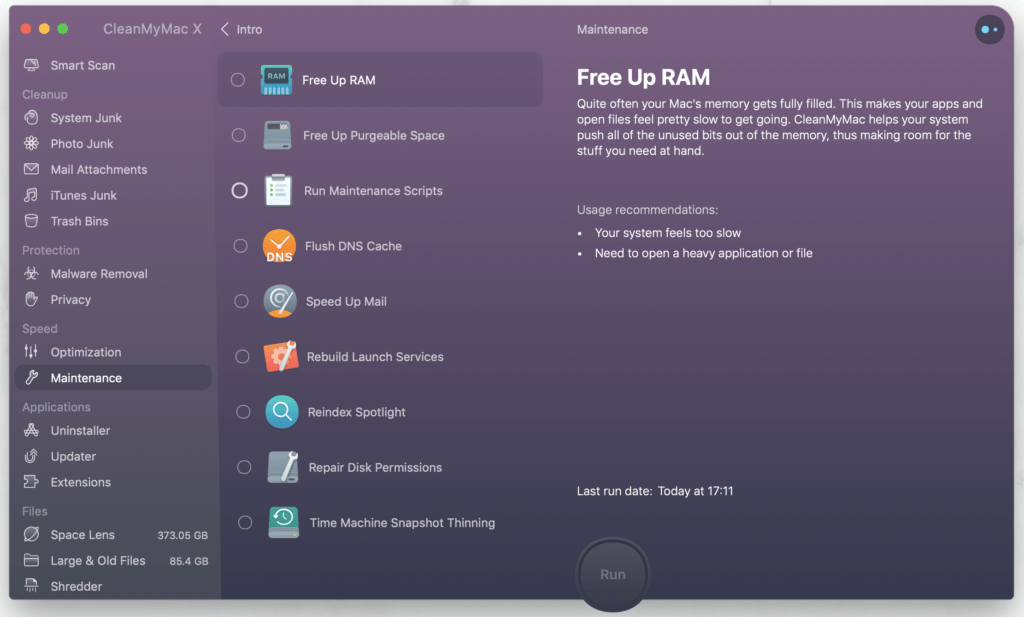
Task: Select the Reindex Spotlight radio button
Action: click(243, 412)
